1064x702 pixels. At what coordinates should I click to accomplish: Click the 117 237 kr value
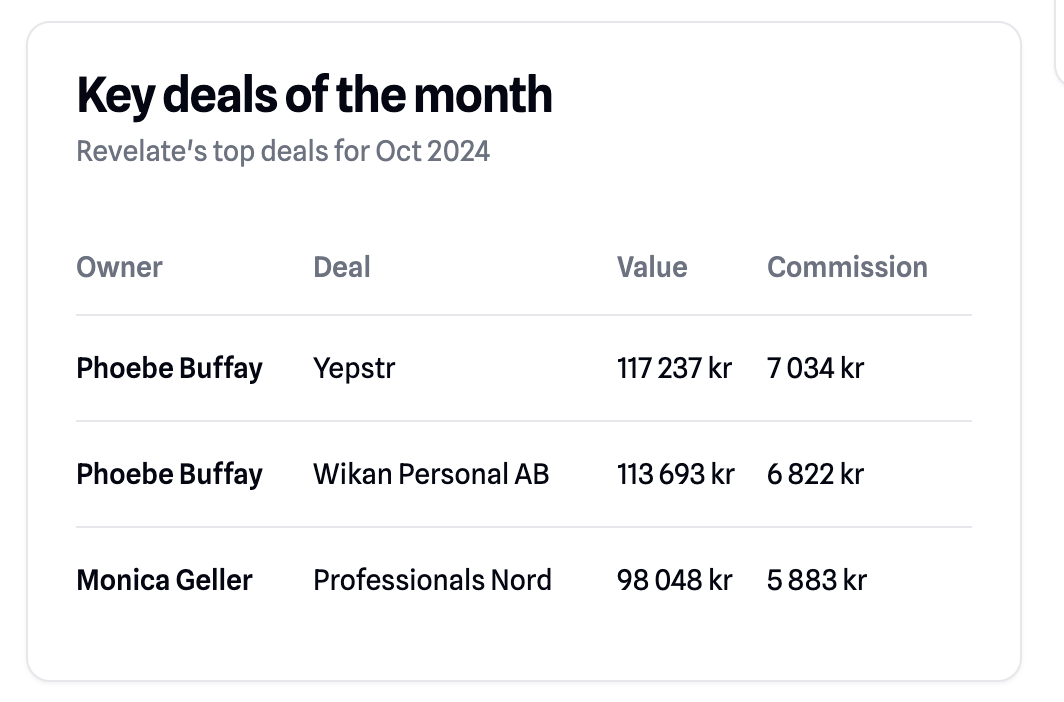click(674, 368)
